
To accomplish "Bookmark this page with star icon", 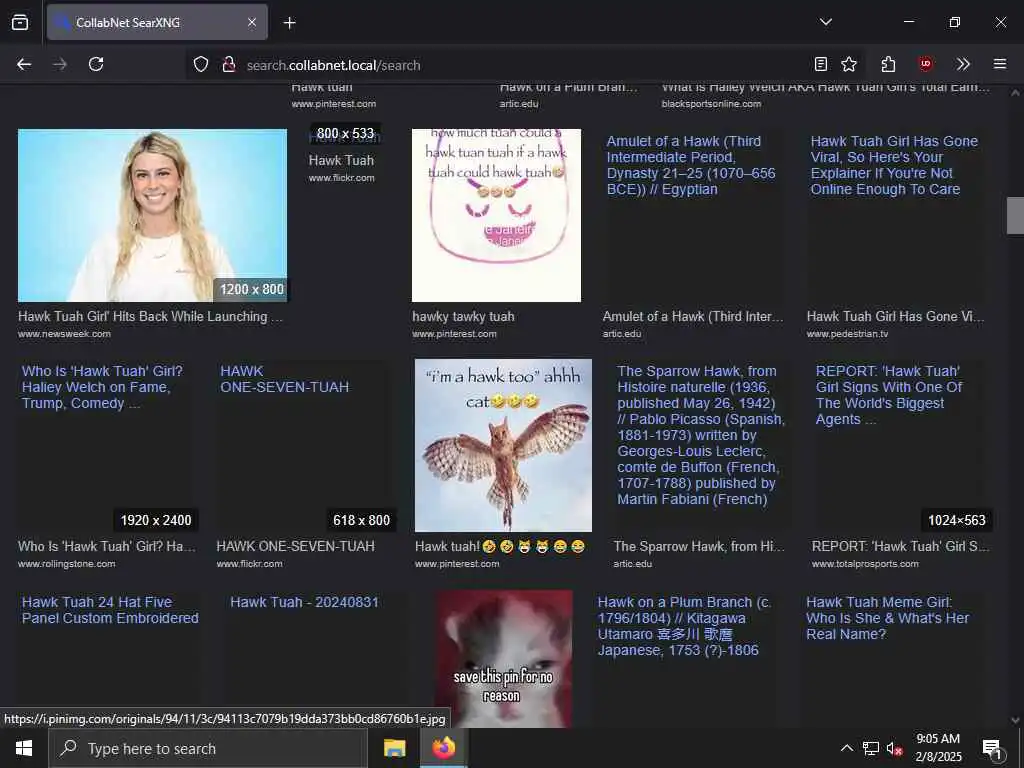I will [x=849, y=64].
